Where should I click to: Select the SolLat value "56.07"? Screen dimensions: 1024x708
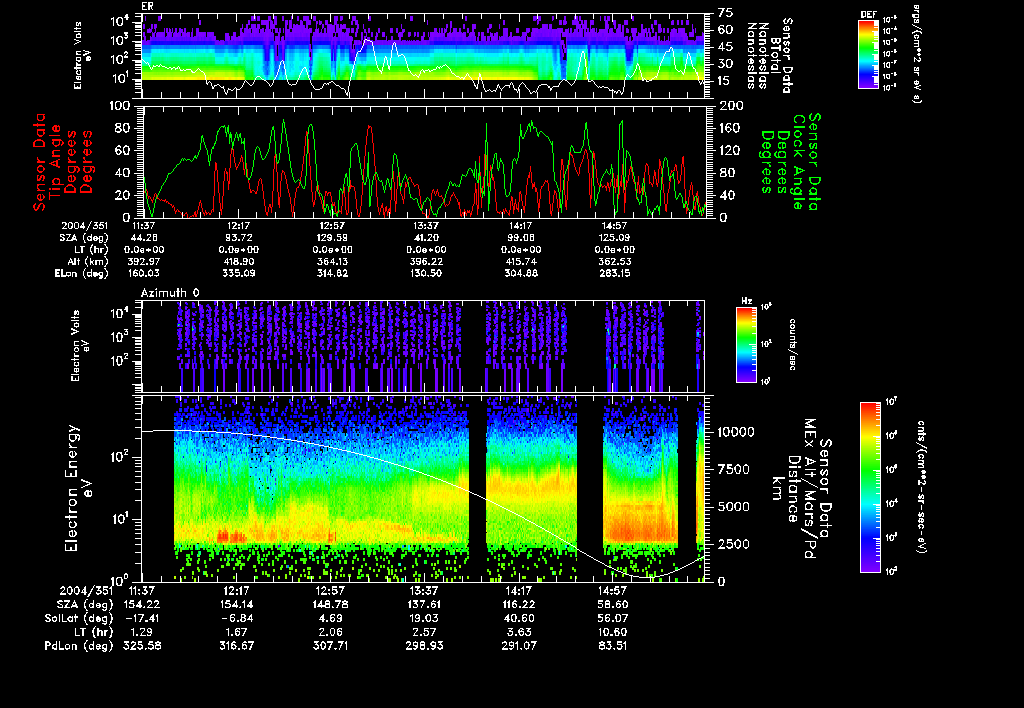click(612, 619)
